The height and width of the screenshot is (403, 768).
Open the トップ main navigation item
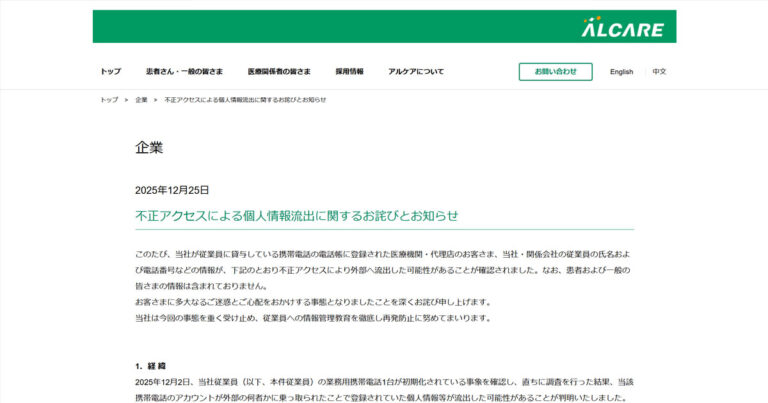click(x=110, y=72)
